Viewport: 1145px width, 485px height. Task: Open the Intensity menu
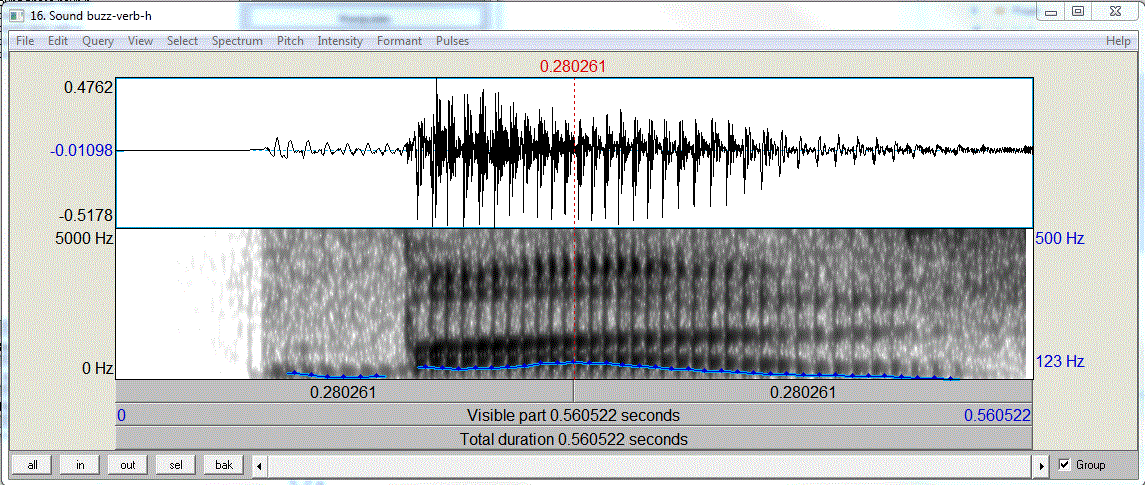[x=340, y=41]
